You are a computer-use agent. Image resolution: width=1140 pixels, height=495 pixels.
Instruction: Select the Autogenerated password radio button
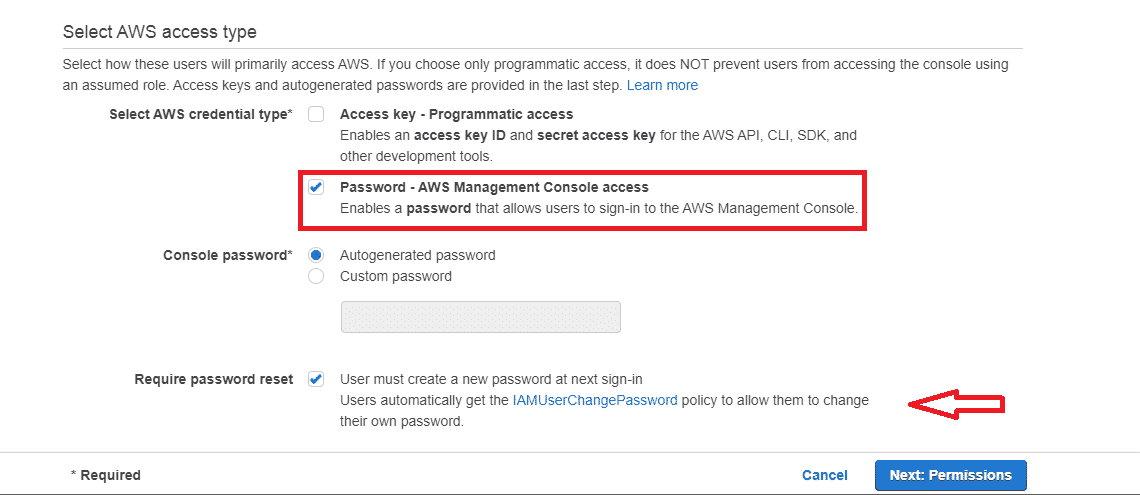(x=316, y=255)
